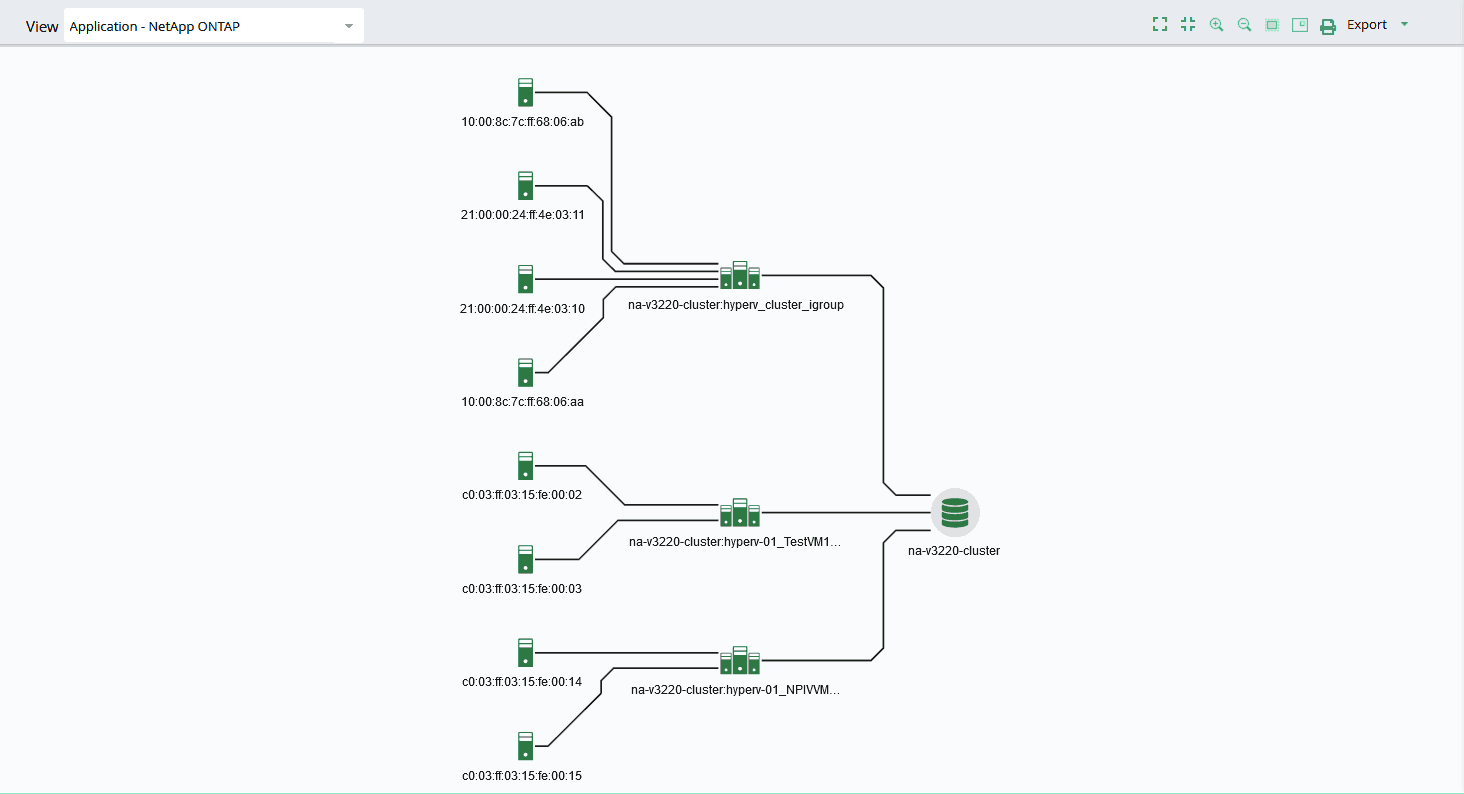1464x794 pixels.
Task: Zoom out of the topology map
Action: 1244,25
